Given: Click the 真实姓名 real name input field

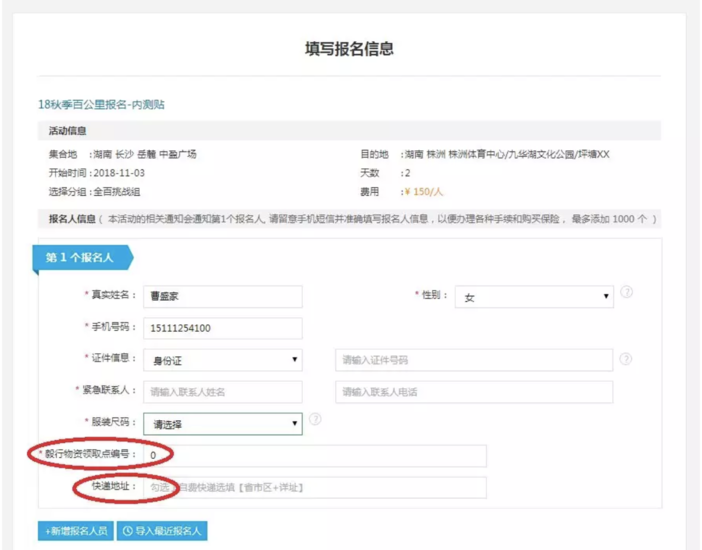Looking at the screenshot, I should click(222, 296).
